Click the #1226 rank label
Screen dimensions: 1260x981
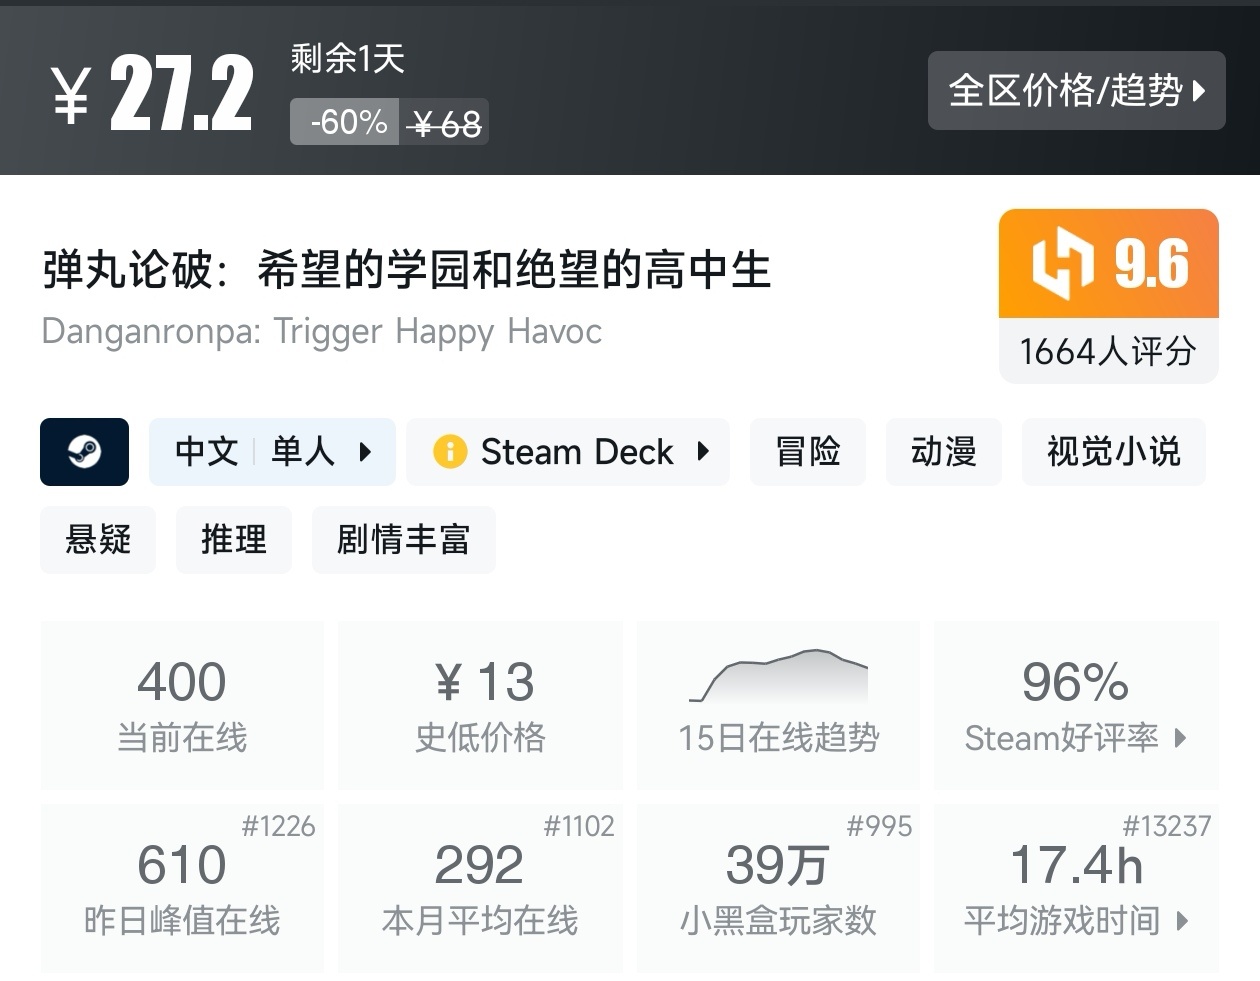click(x=278, y=826)
